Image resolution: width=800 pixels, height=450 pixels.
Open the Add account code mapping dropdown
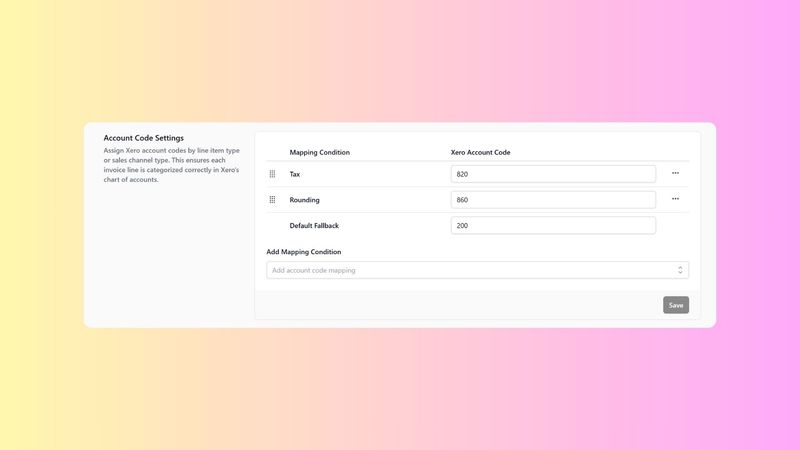(x=477, y=270)
